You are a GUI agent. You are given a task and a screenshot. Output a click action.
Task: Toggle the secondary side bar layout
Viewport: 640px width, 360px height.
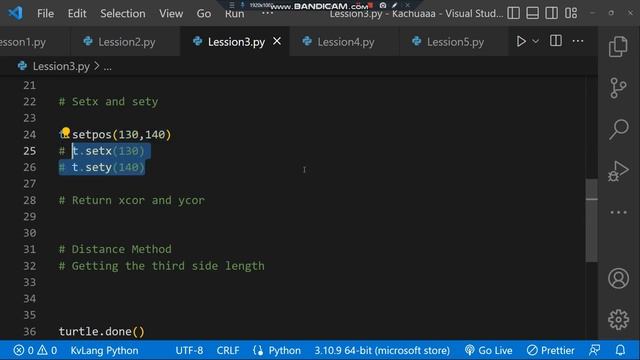(x=551, y=13)
